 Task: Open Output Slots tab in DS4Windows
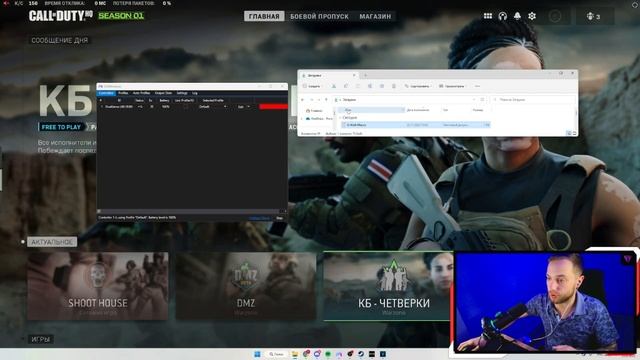(x=163, y=93)
